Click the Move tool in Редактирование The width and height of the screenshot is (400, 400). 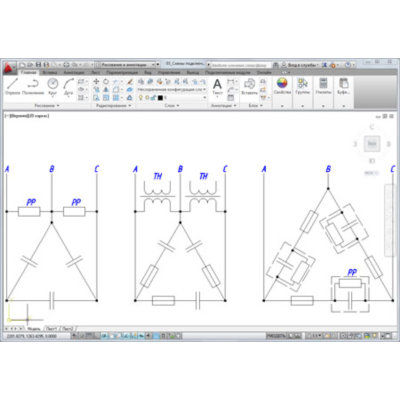pos(96,82)
